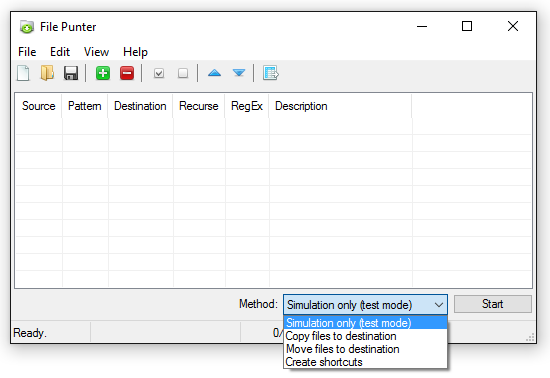Move rule up with blue up arrow

tap(214, 73)
